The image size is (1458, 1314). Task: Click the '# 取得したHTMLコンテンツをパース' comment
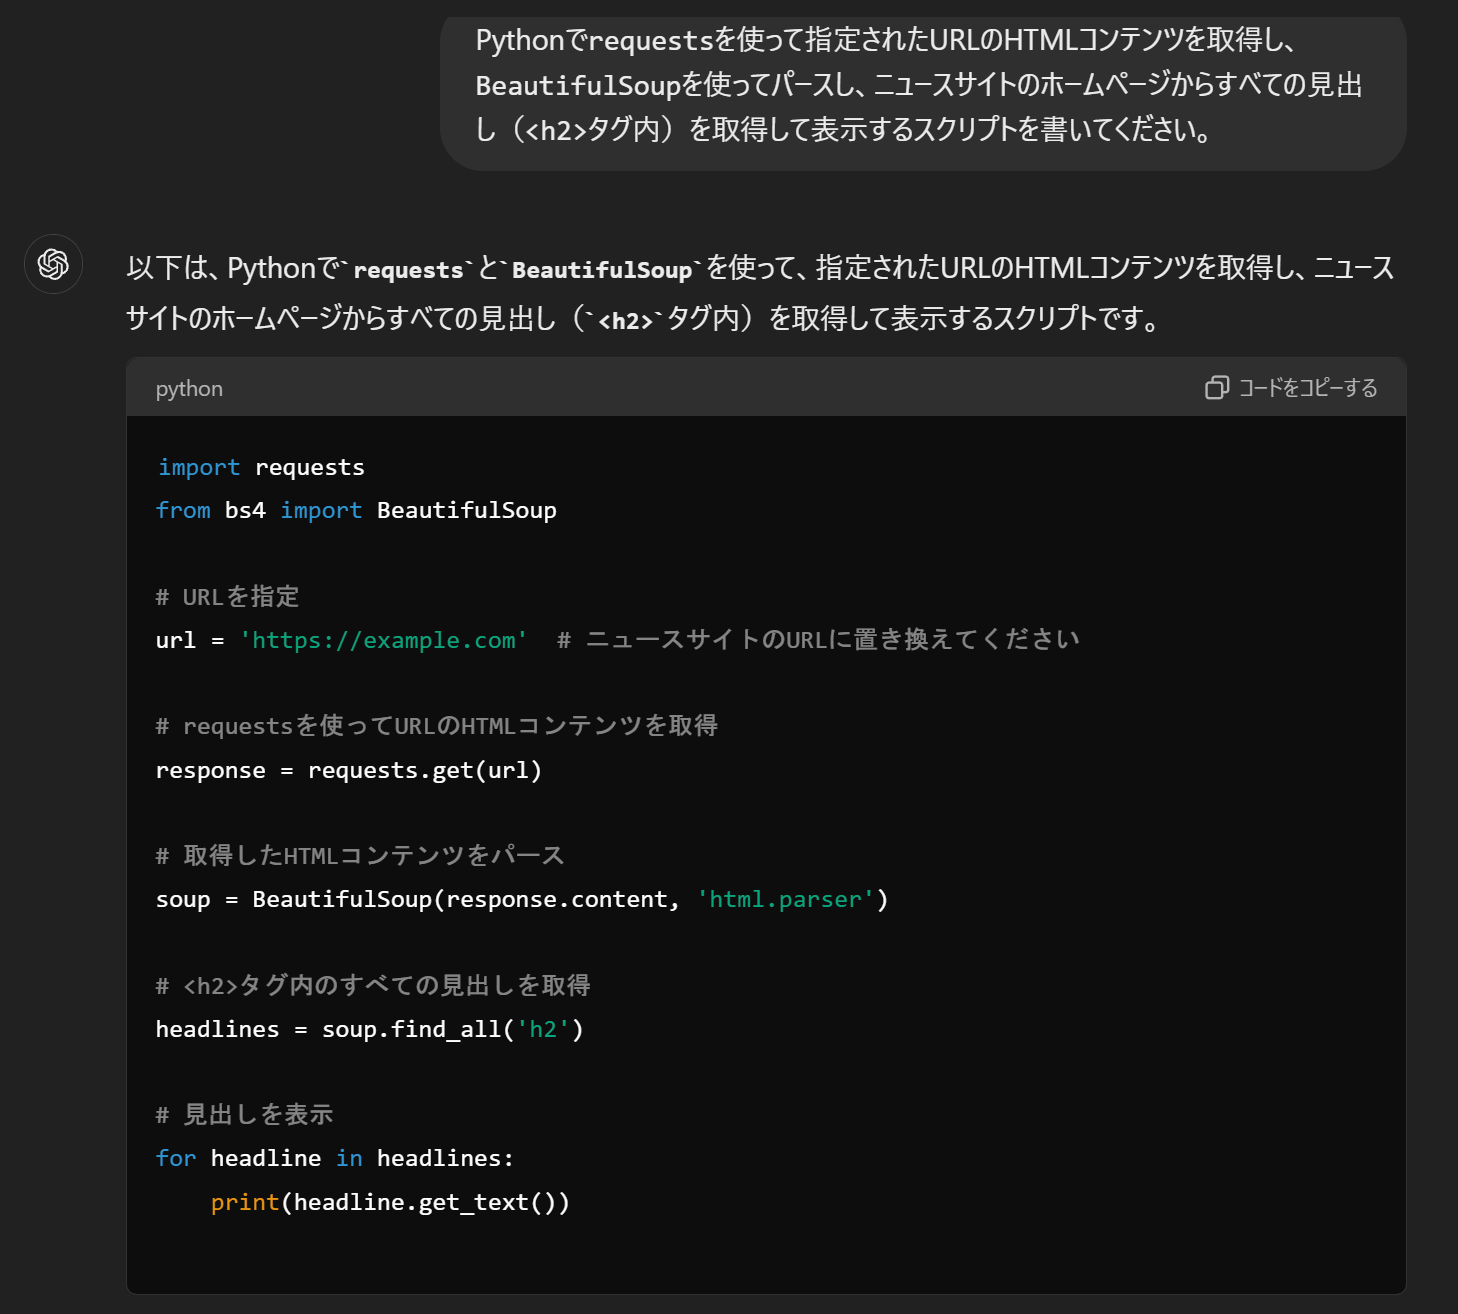click(x=360, y=856)
